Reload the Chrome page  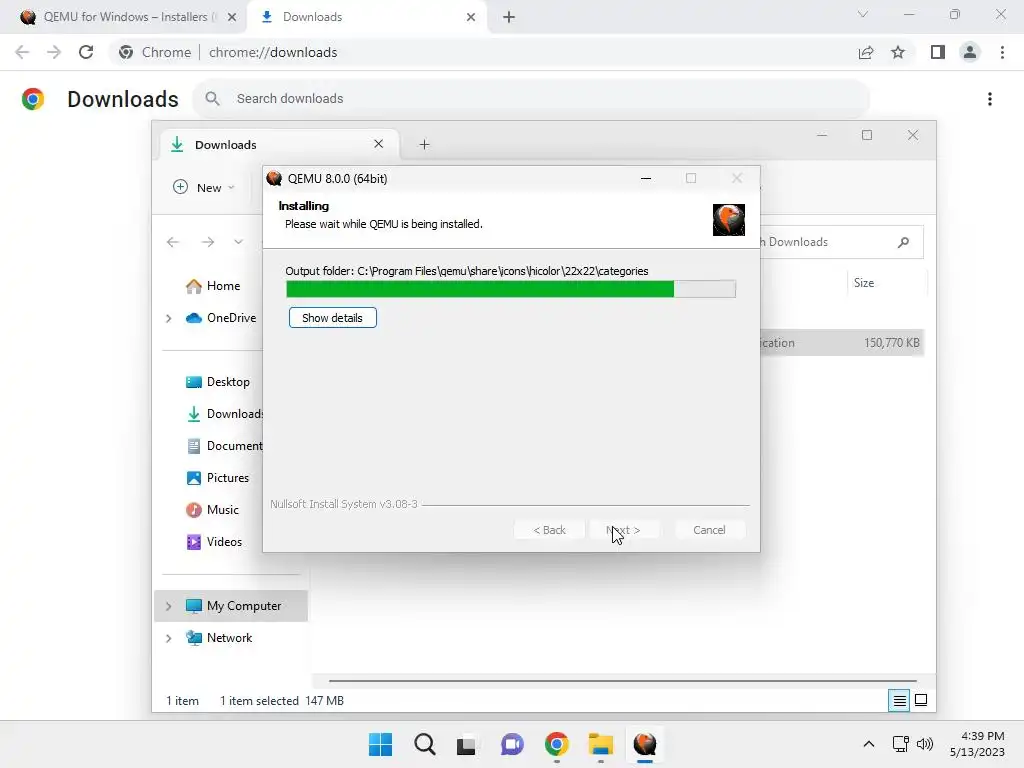coord(86,52)
